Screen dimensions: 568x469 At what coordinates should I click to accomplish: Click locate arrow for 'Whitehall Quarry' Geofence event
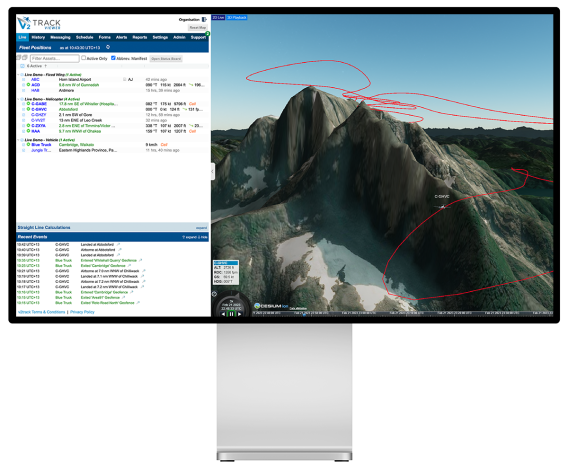pyautogui.click(x=141, y=260)
